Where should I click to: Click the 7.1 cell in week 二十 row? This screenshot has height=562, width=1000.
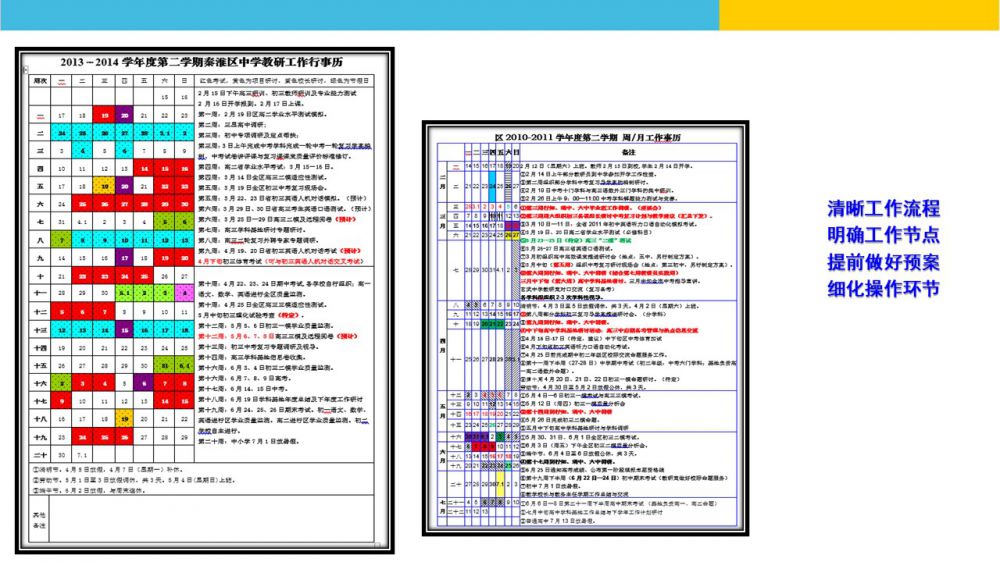tap(83, 454)
